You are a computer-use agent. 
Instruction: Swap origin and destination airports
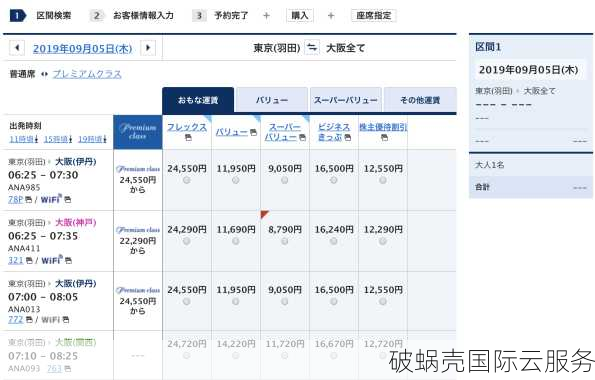click(312, 48)
